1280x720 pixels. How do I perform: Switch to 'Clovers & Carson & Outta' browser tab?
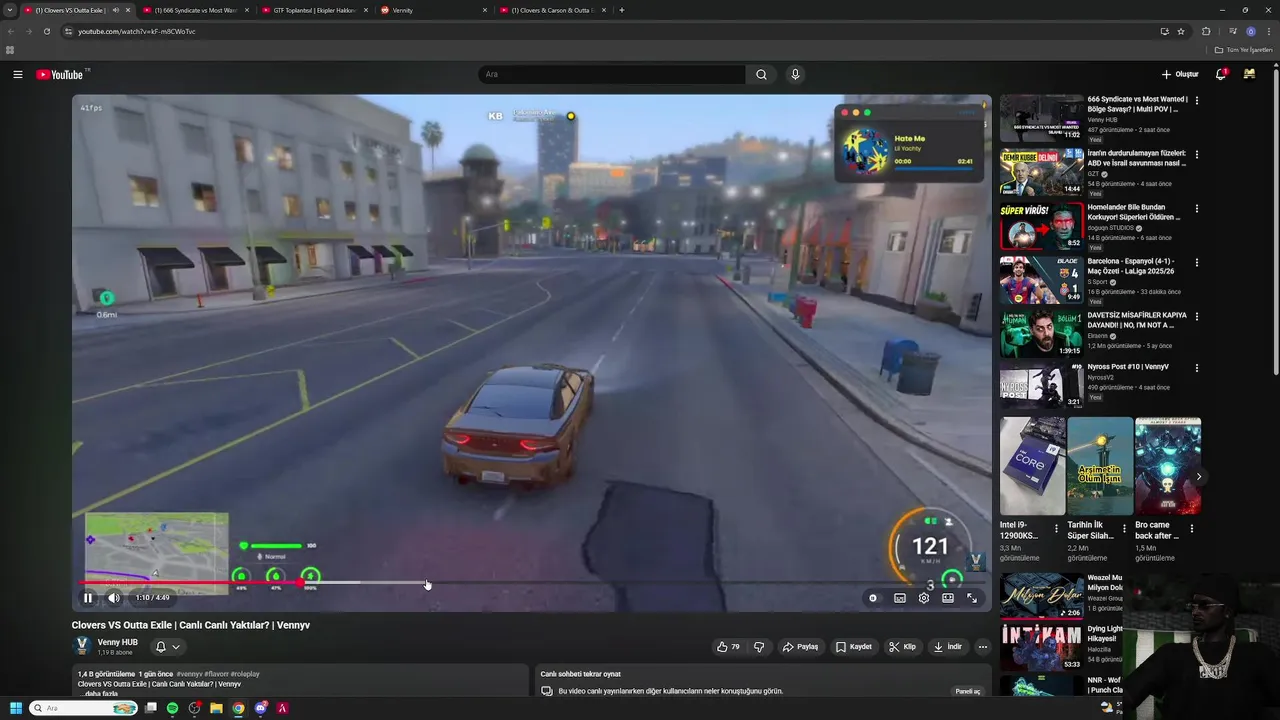tap(552, 10)
